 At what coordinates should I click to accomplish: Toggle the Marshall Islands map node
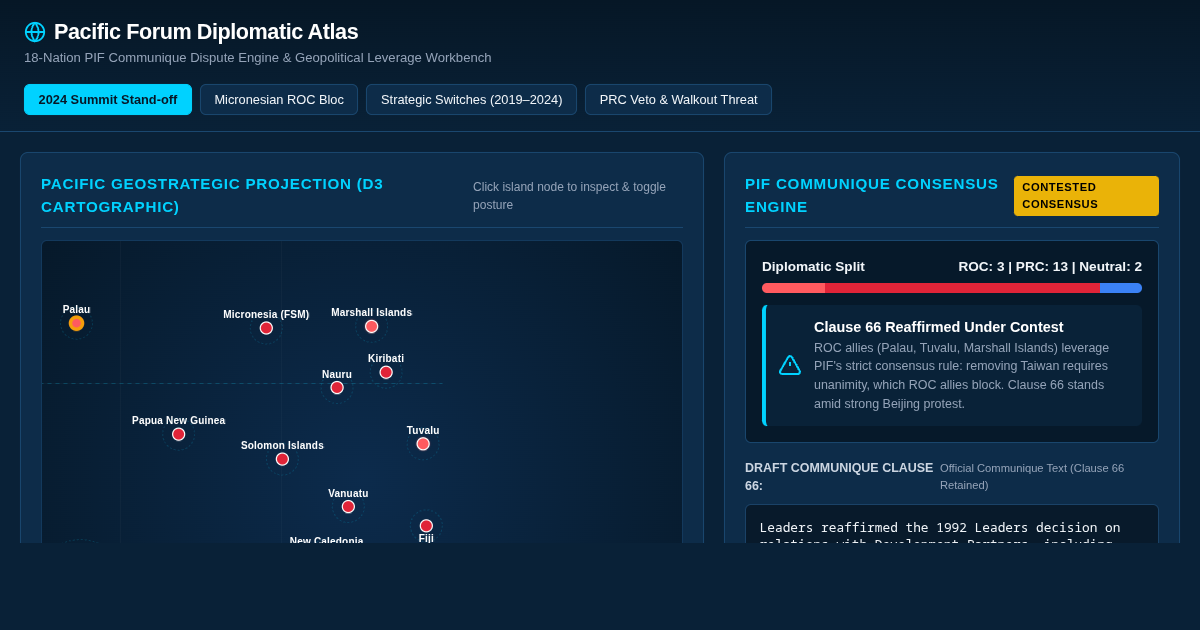coord(372,326)
